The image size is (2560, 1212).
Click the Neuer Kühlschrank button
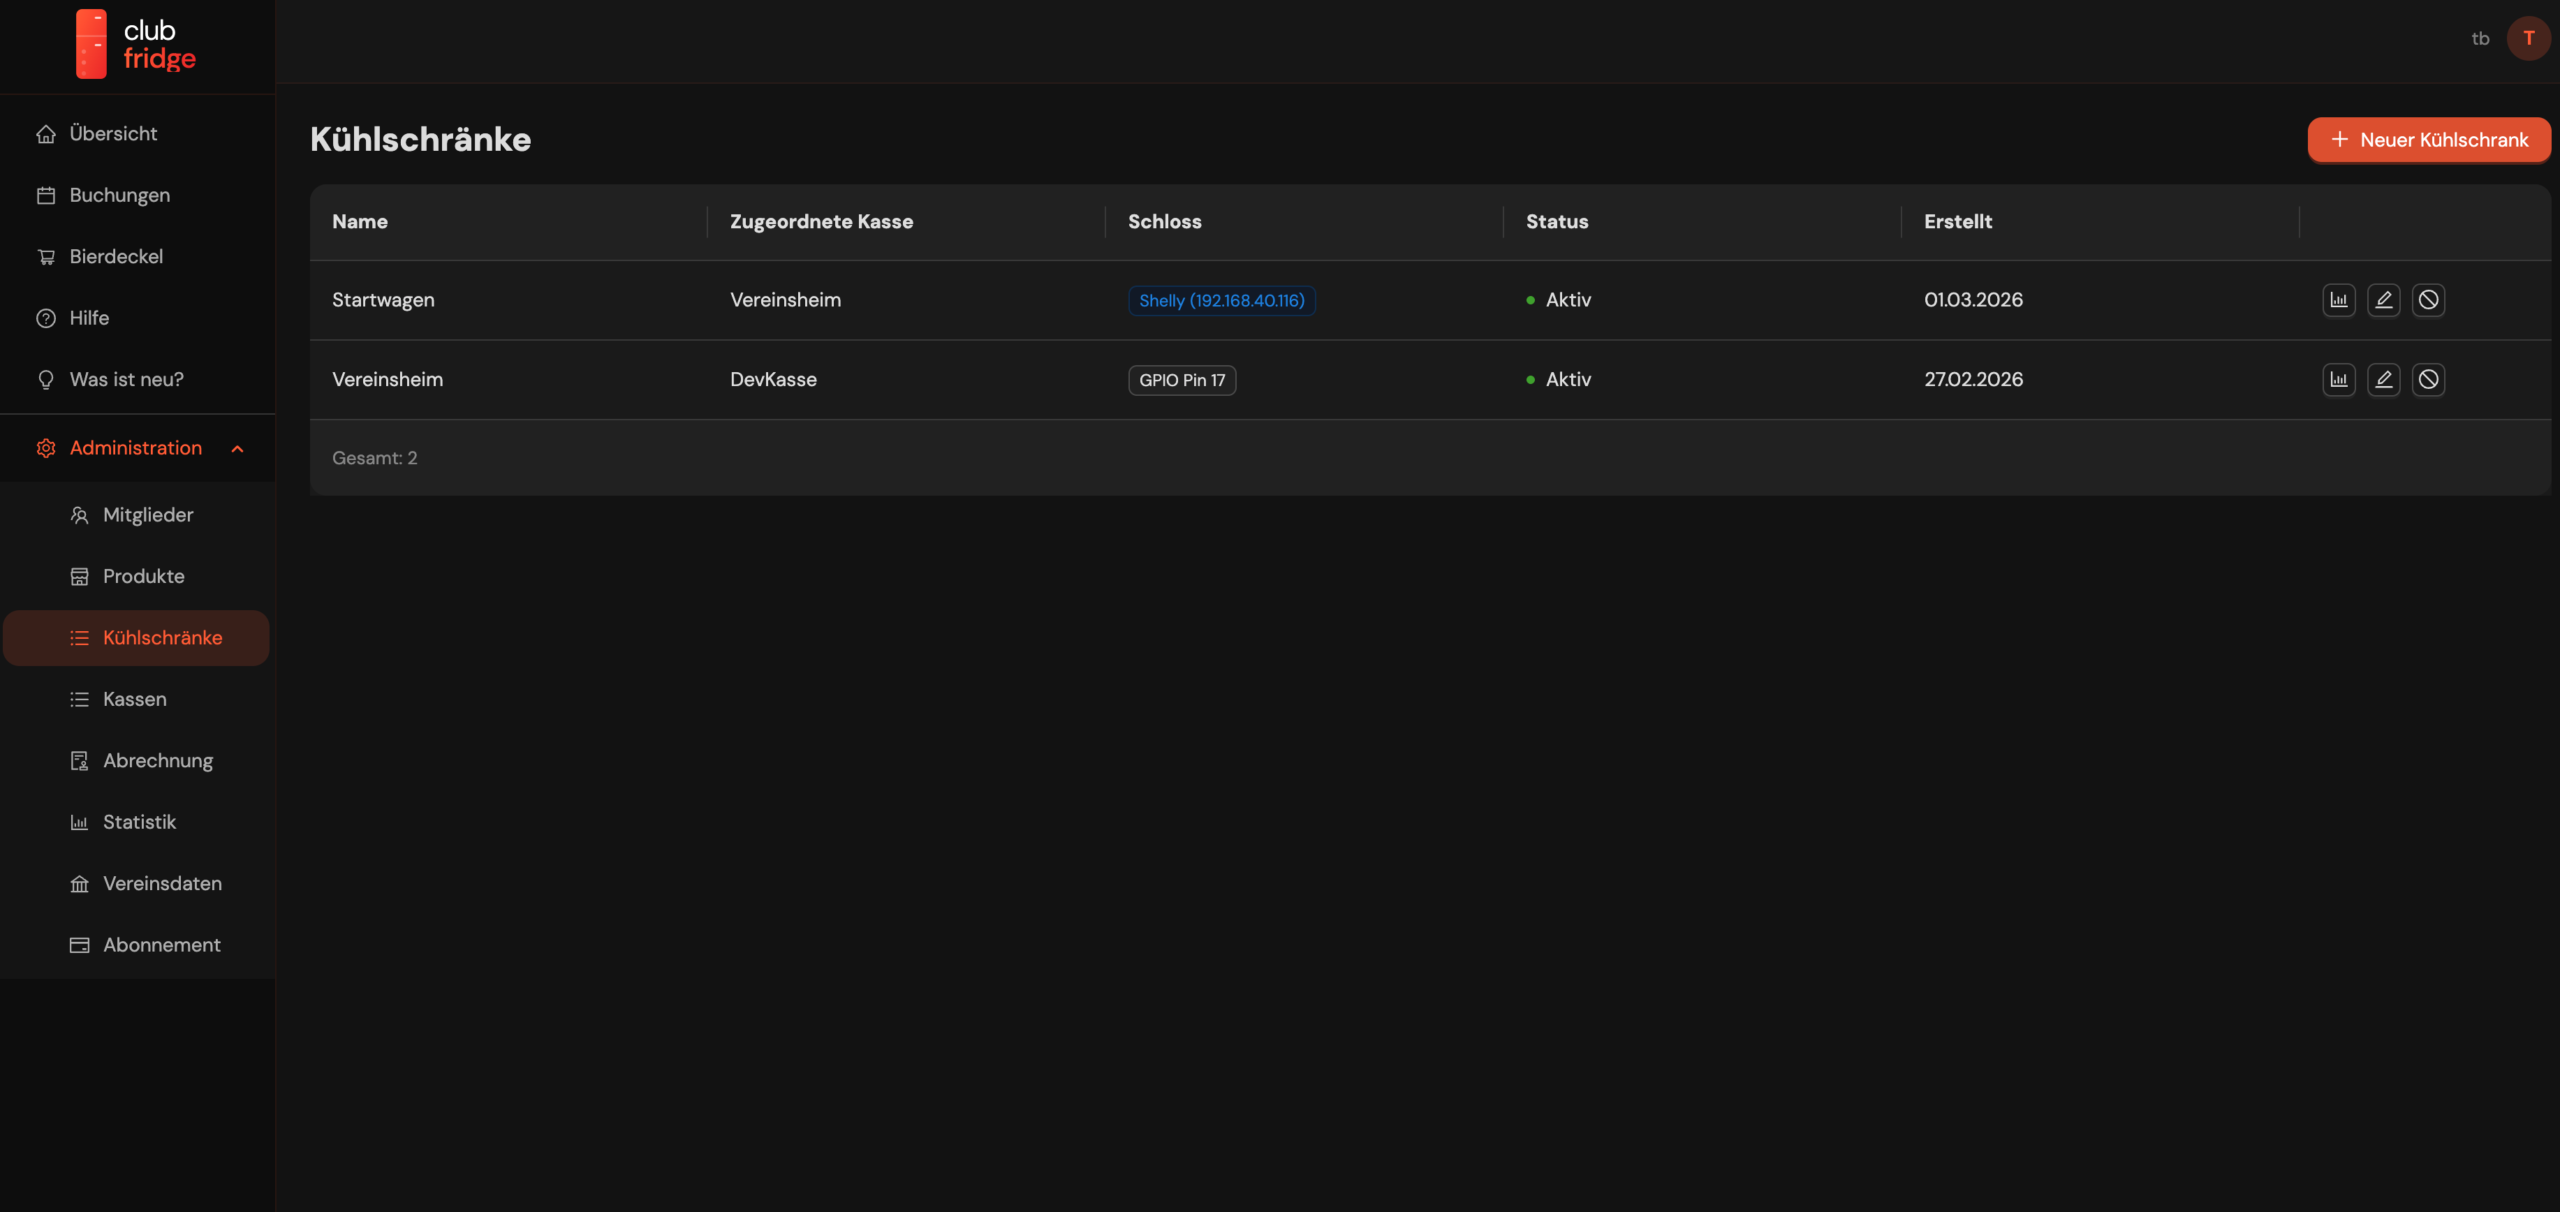tap(2428, 140)
